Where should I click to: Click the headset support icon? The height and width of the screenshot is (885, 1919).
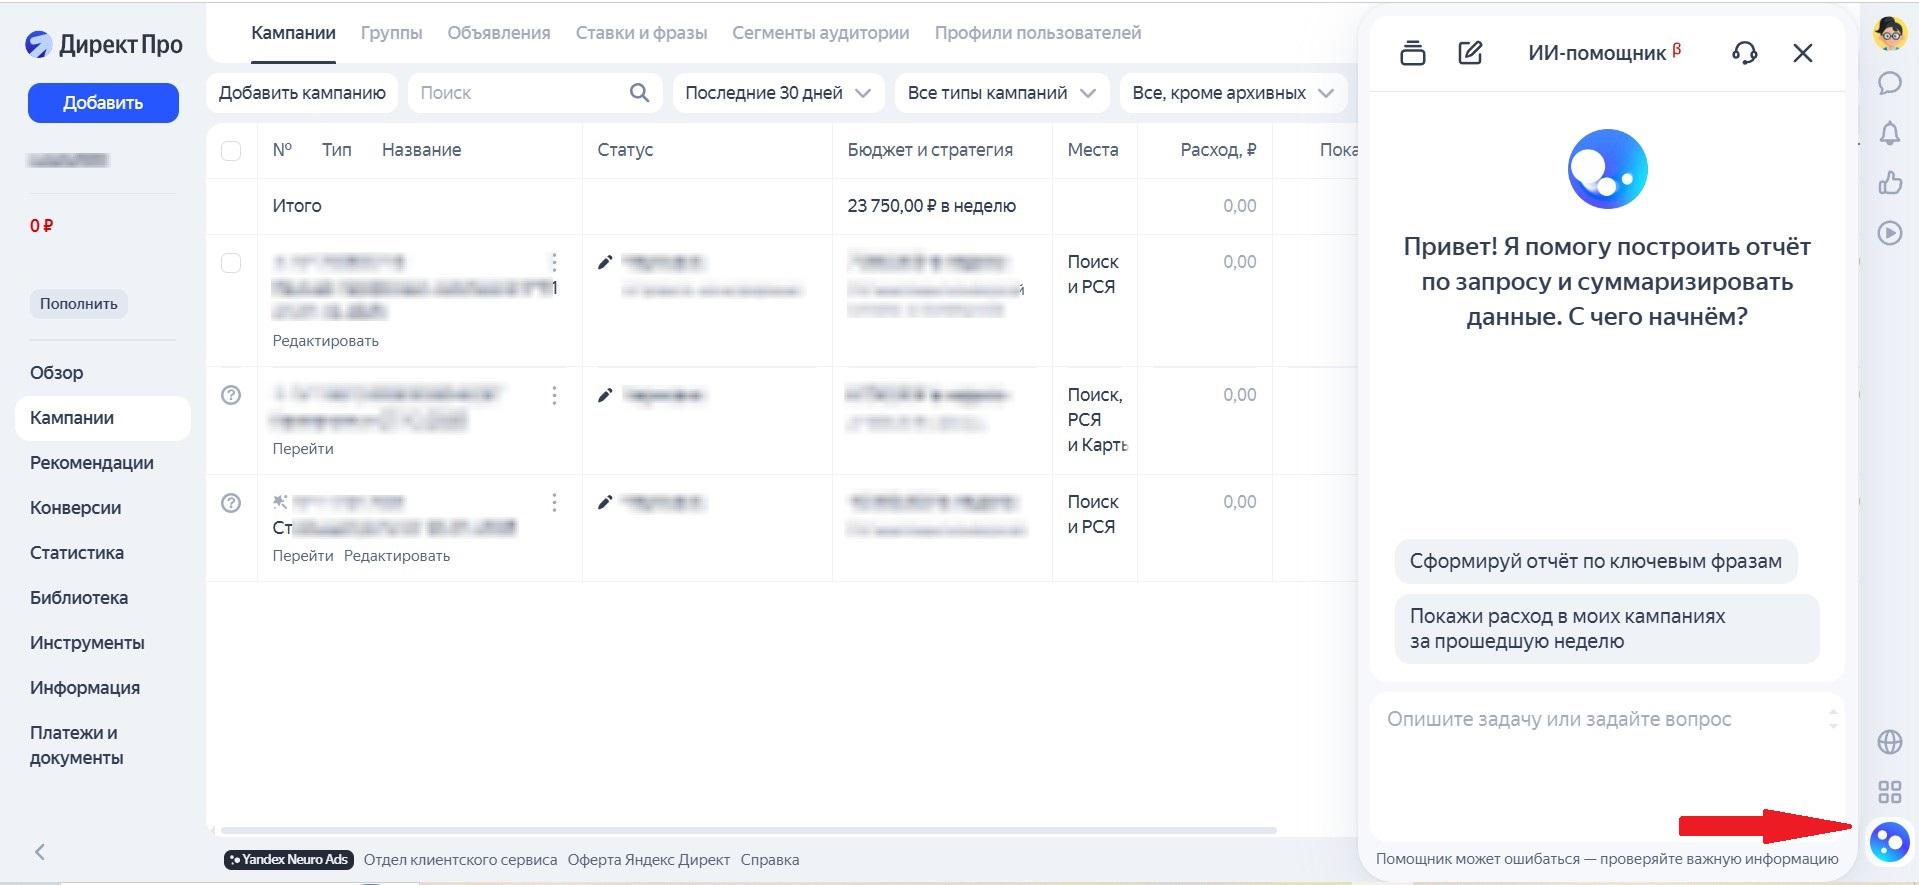pos(1744,53)
